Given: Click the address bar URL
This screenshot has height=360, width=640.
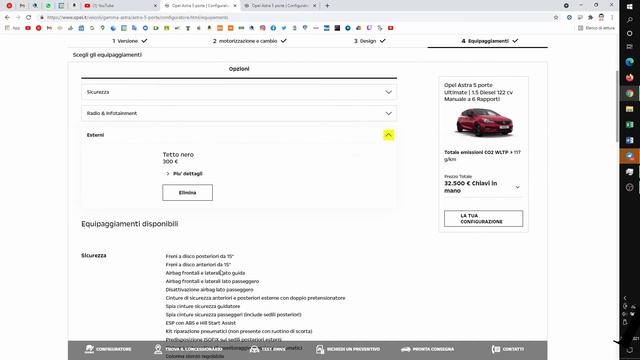Looking at the screenshot, I should (x=138, y=18).
